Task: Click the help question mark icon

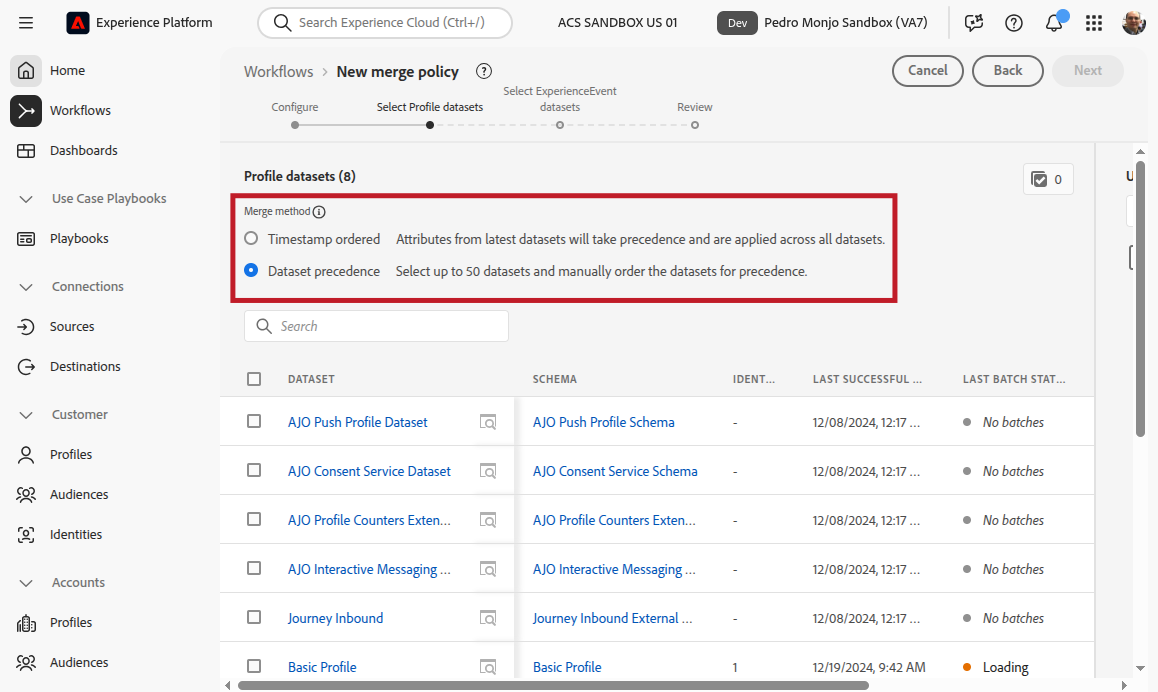Action: (x=1014, y=23)
